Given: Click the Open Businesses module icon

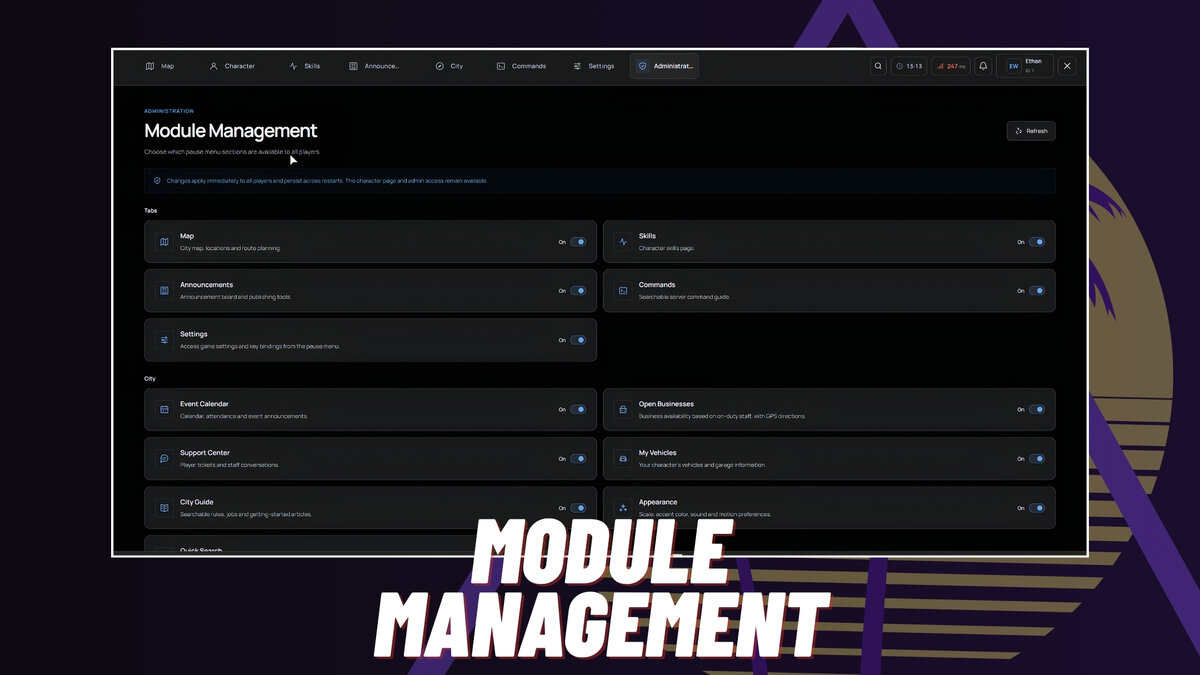Looking at the screenshot, I should click(623, 410).
